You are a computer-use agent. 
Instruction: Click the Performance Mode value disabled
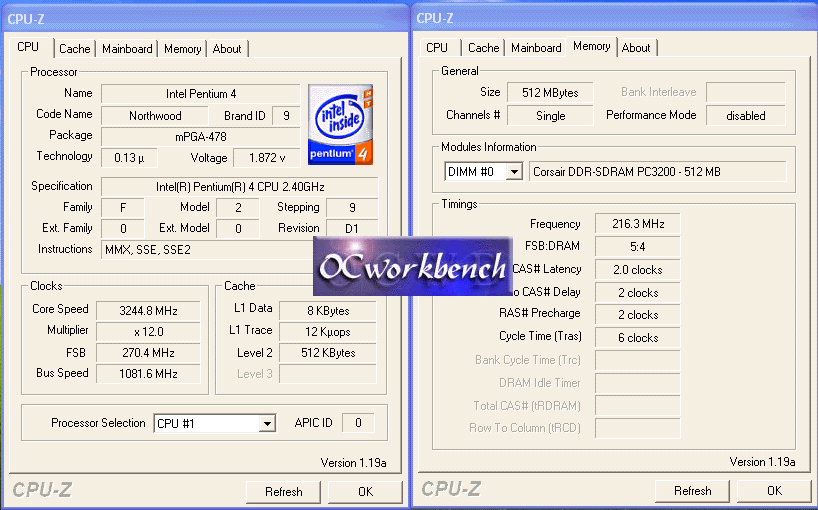click(745, 116)
